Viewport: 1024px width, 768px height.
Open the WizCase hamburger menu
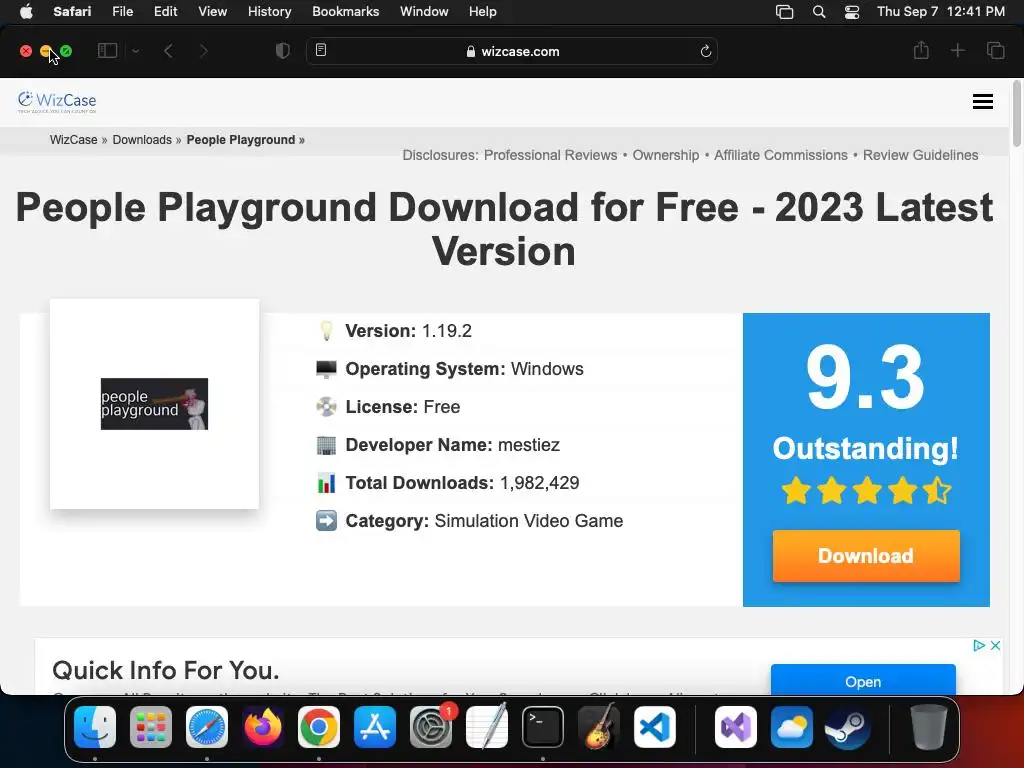click(982, 101)
